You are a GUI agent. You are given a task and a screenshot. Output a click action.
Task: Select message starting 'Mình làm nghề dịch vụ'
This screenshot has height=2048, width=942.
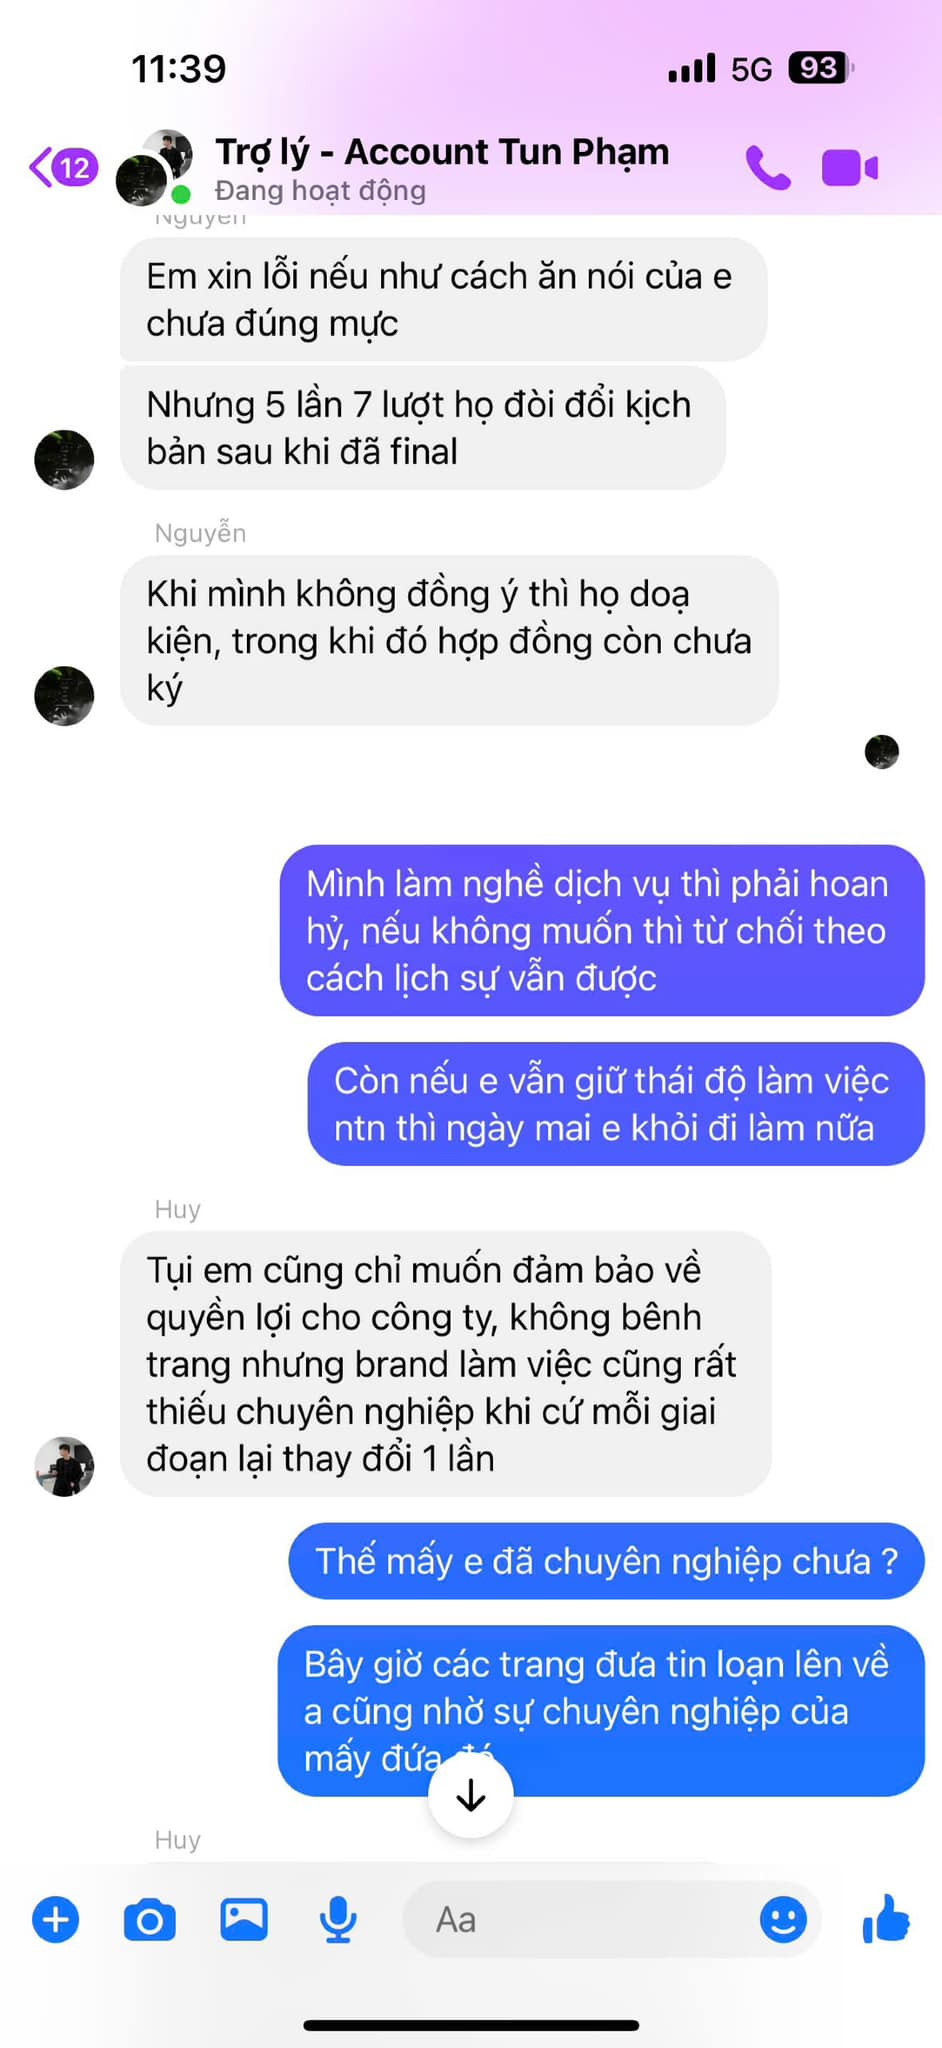tap(602, 931)
